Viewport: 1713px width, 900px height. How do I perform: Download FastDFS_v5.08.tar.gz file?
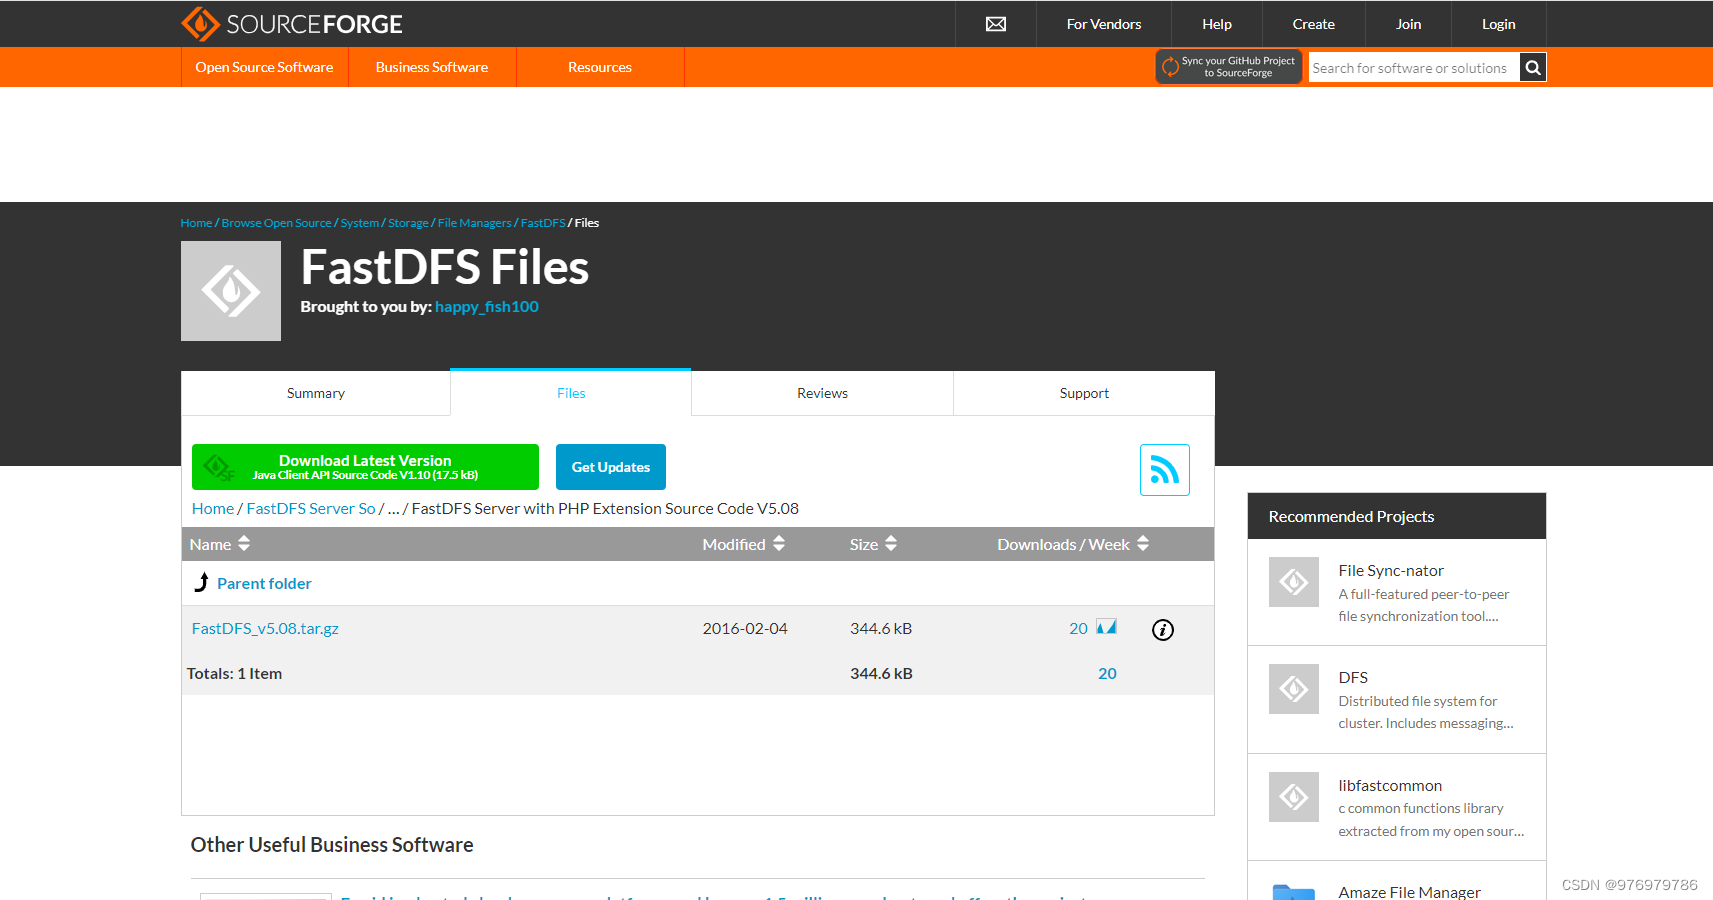[x=265, y=628]
